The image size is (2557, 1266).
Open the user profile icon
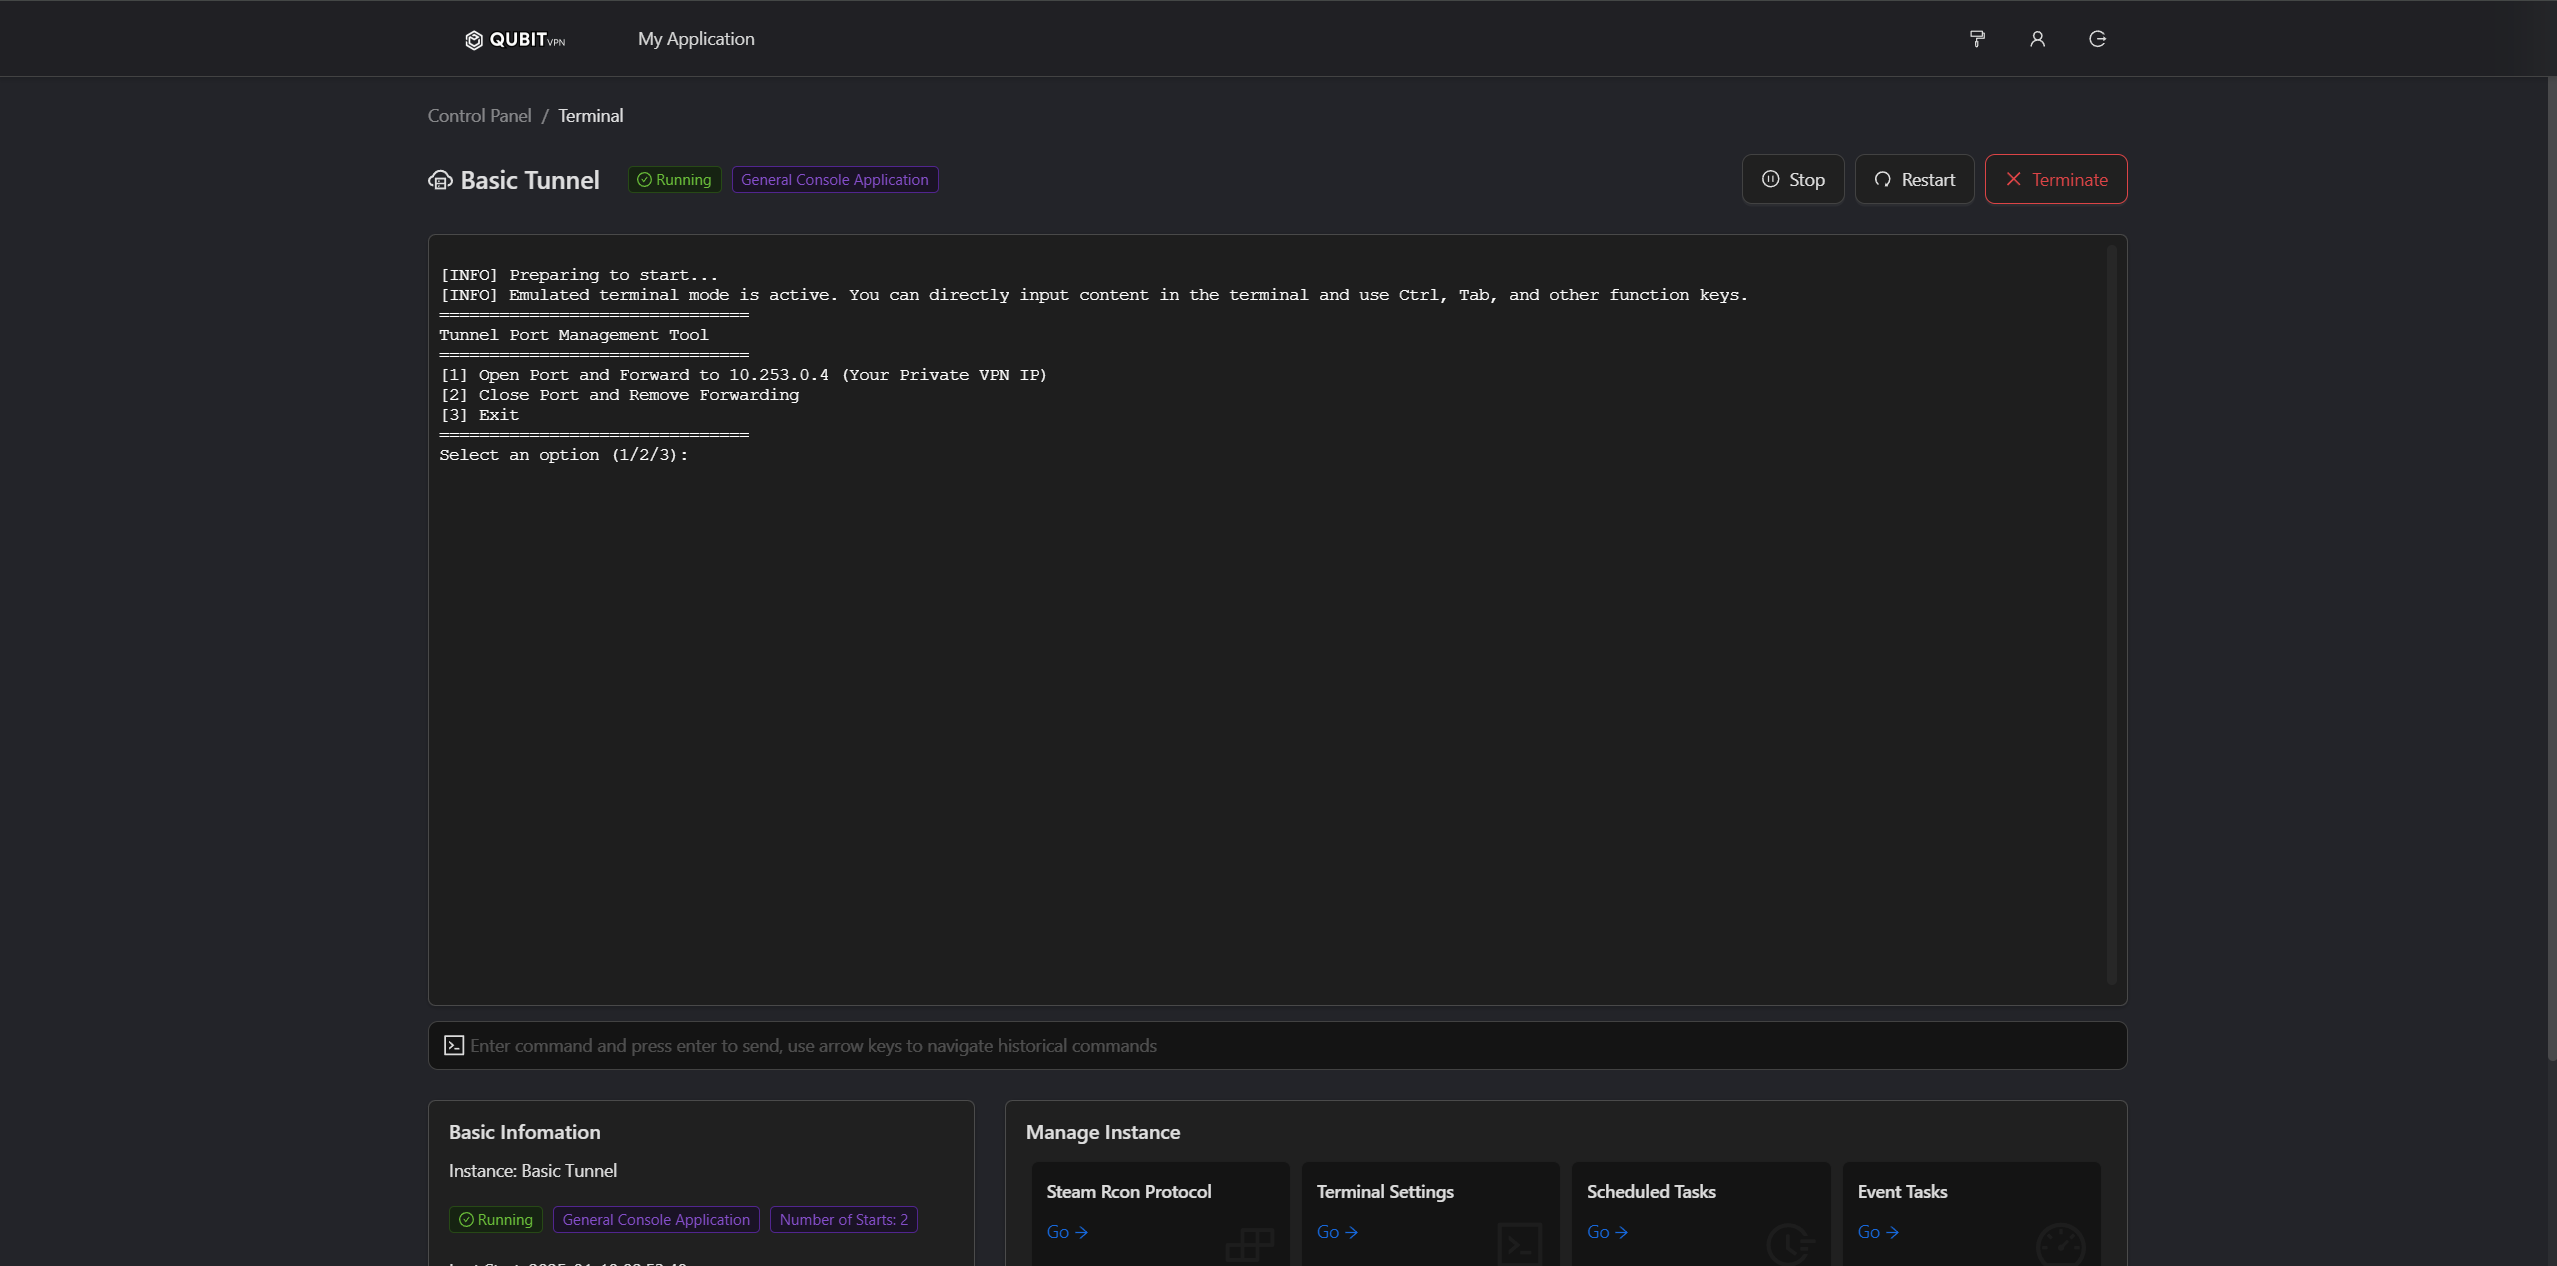pos(2037,39)
